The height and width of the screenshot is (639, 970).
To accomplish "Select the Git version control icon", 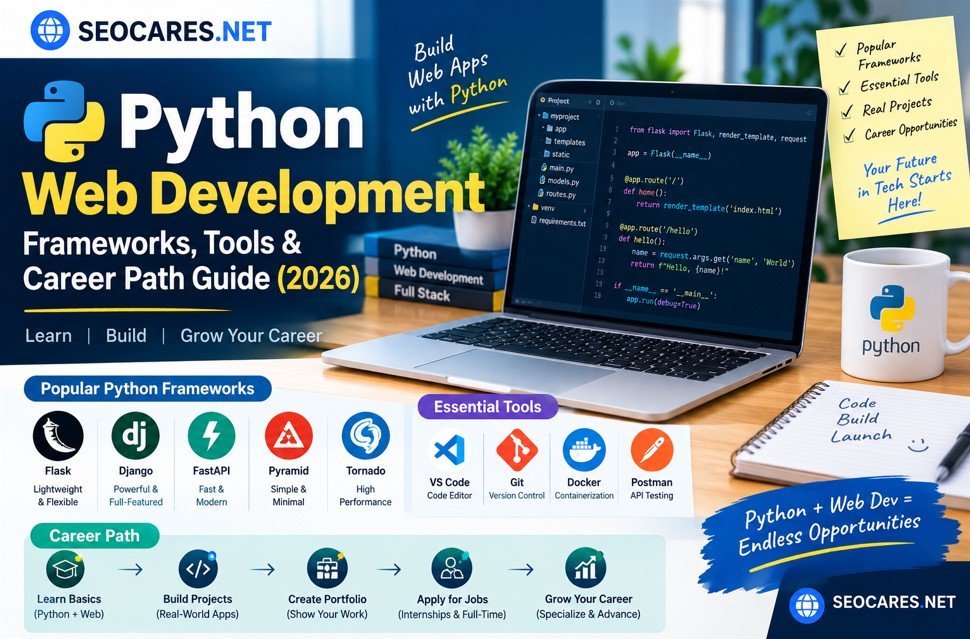I will click(517, 450).
